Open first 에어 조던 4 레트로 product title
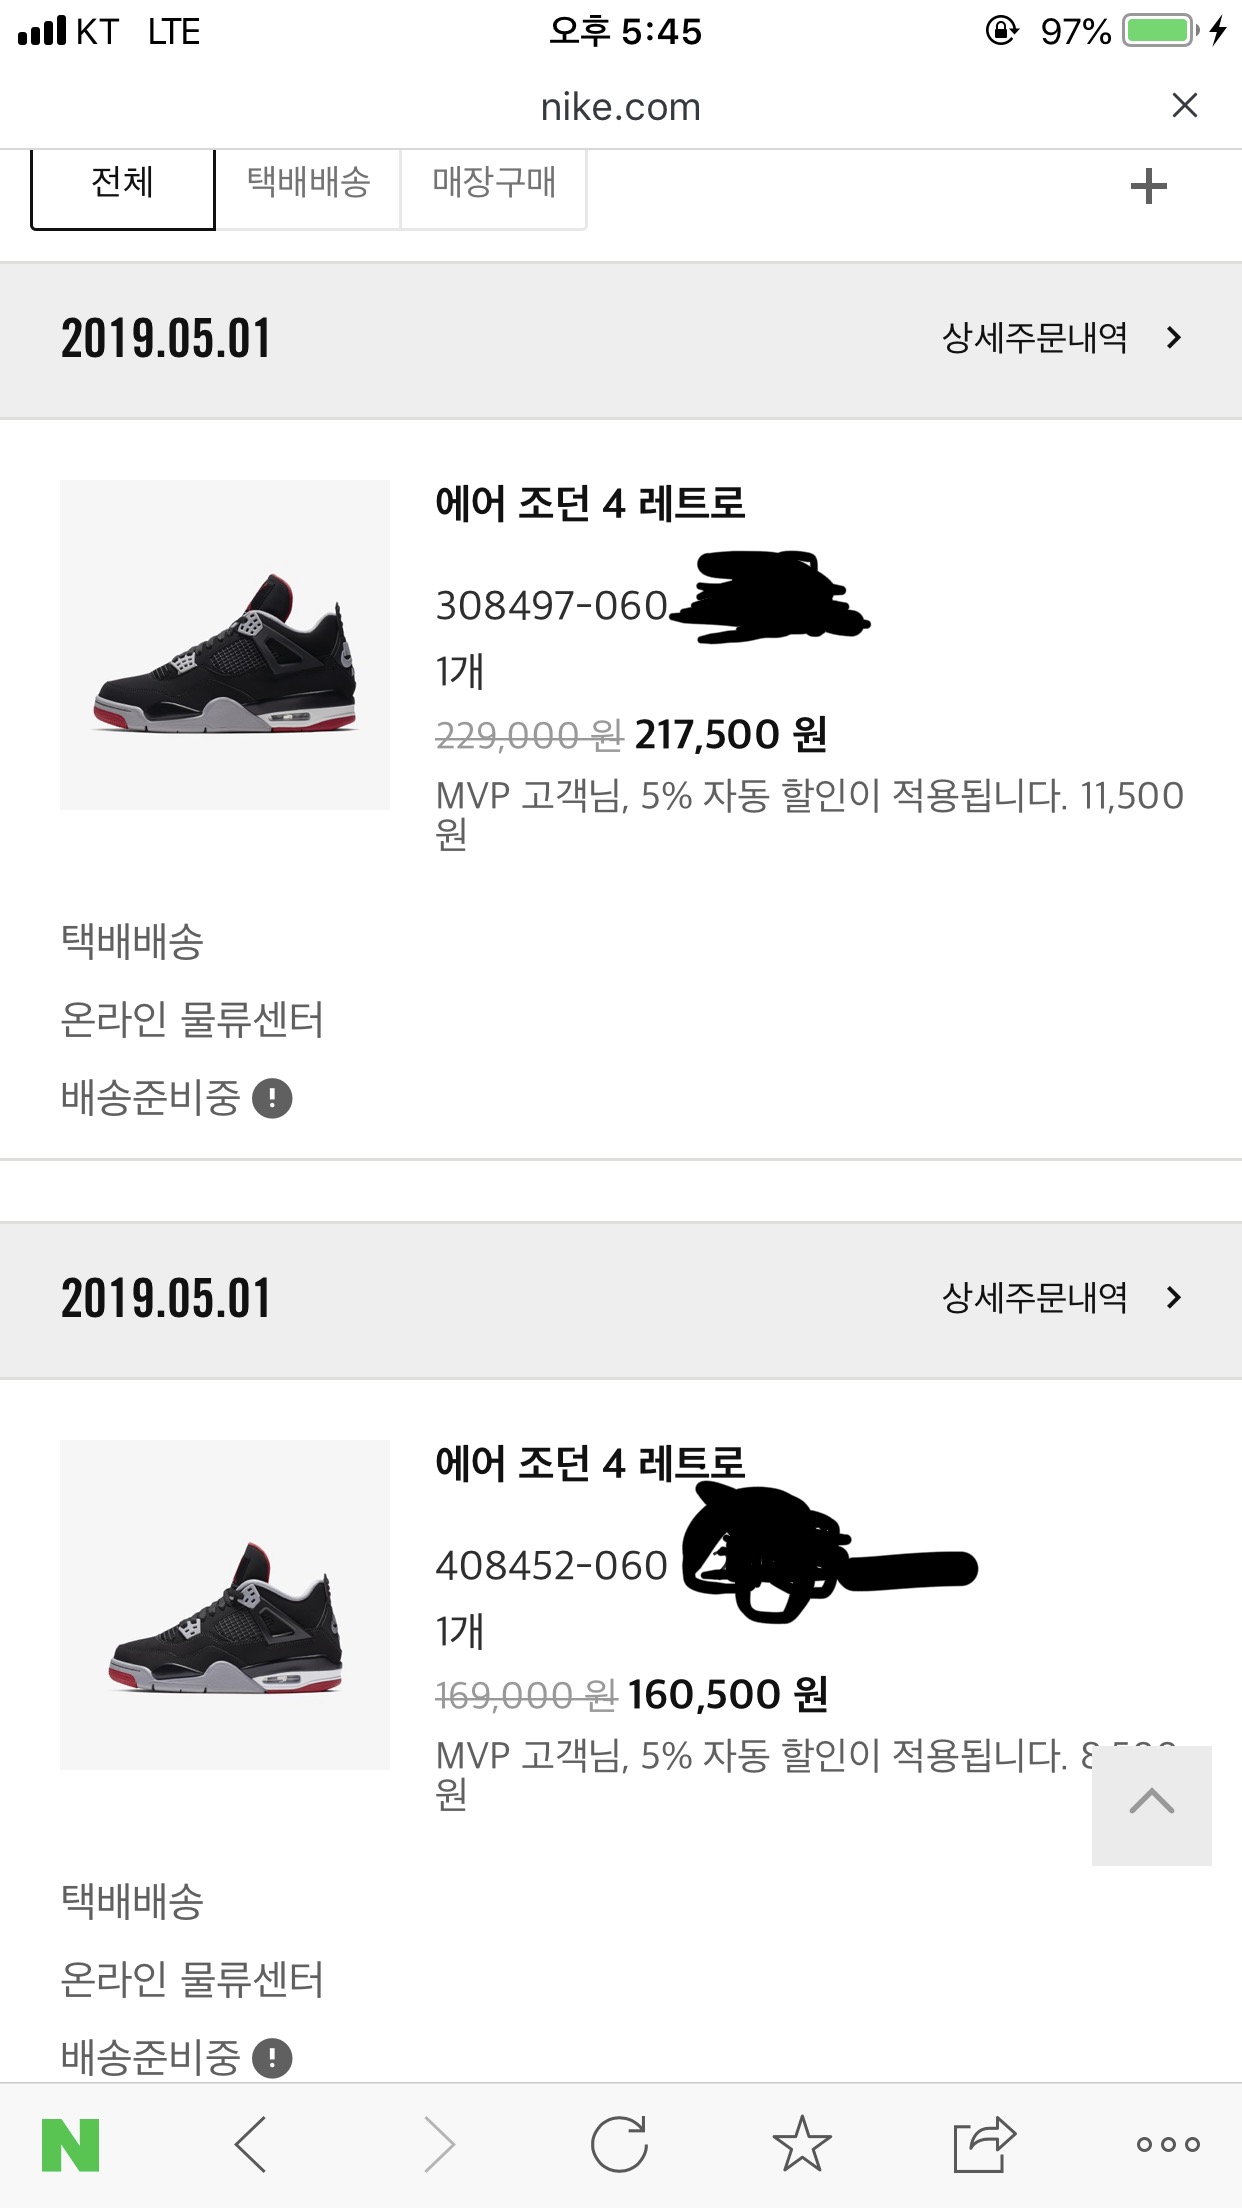Image resolution: width=1242 pixels, height=2208 pixels. (x=590, y=503)
